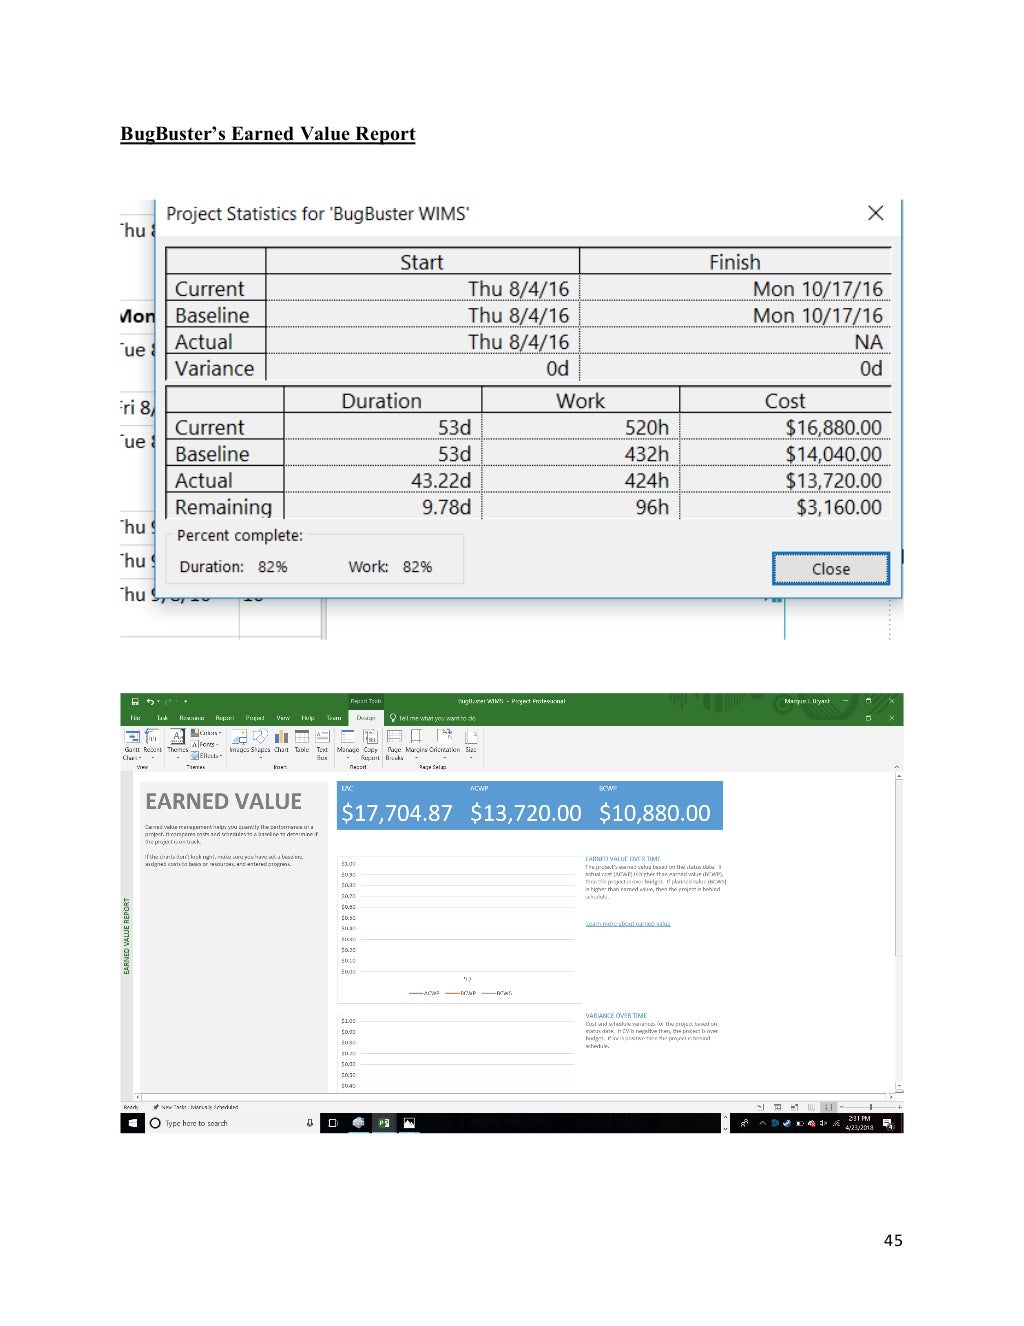Insert a Chart into the report
1024x1326 pixels.
(x=281, y=741)
